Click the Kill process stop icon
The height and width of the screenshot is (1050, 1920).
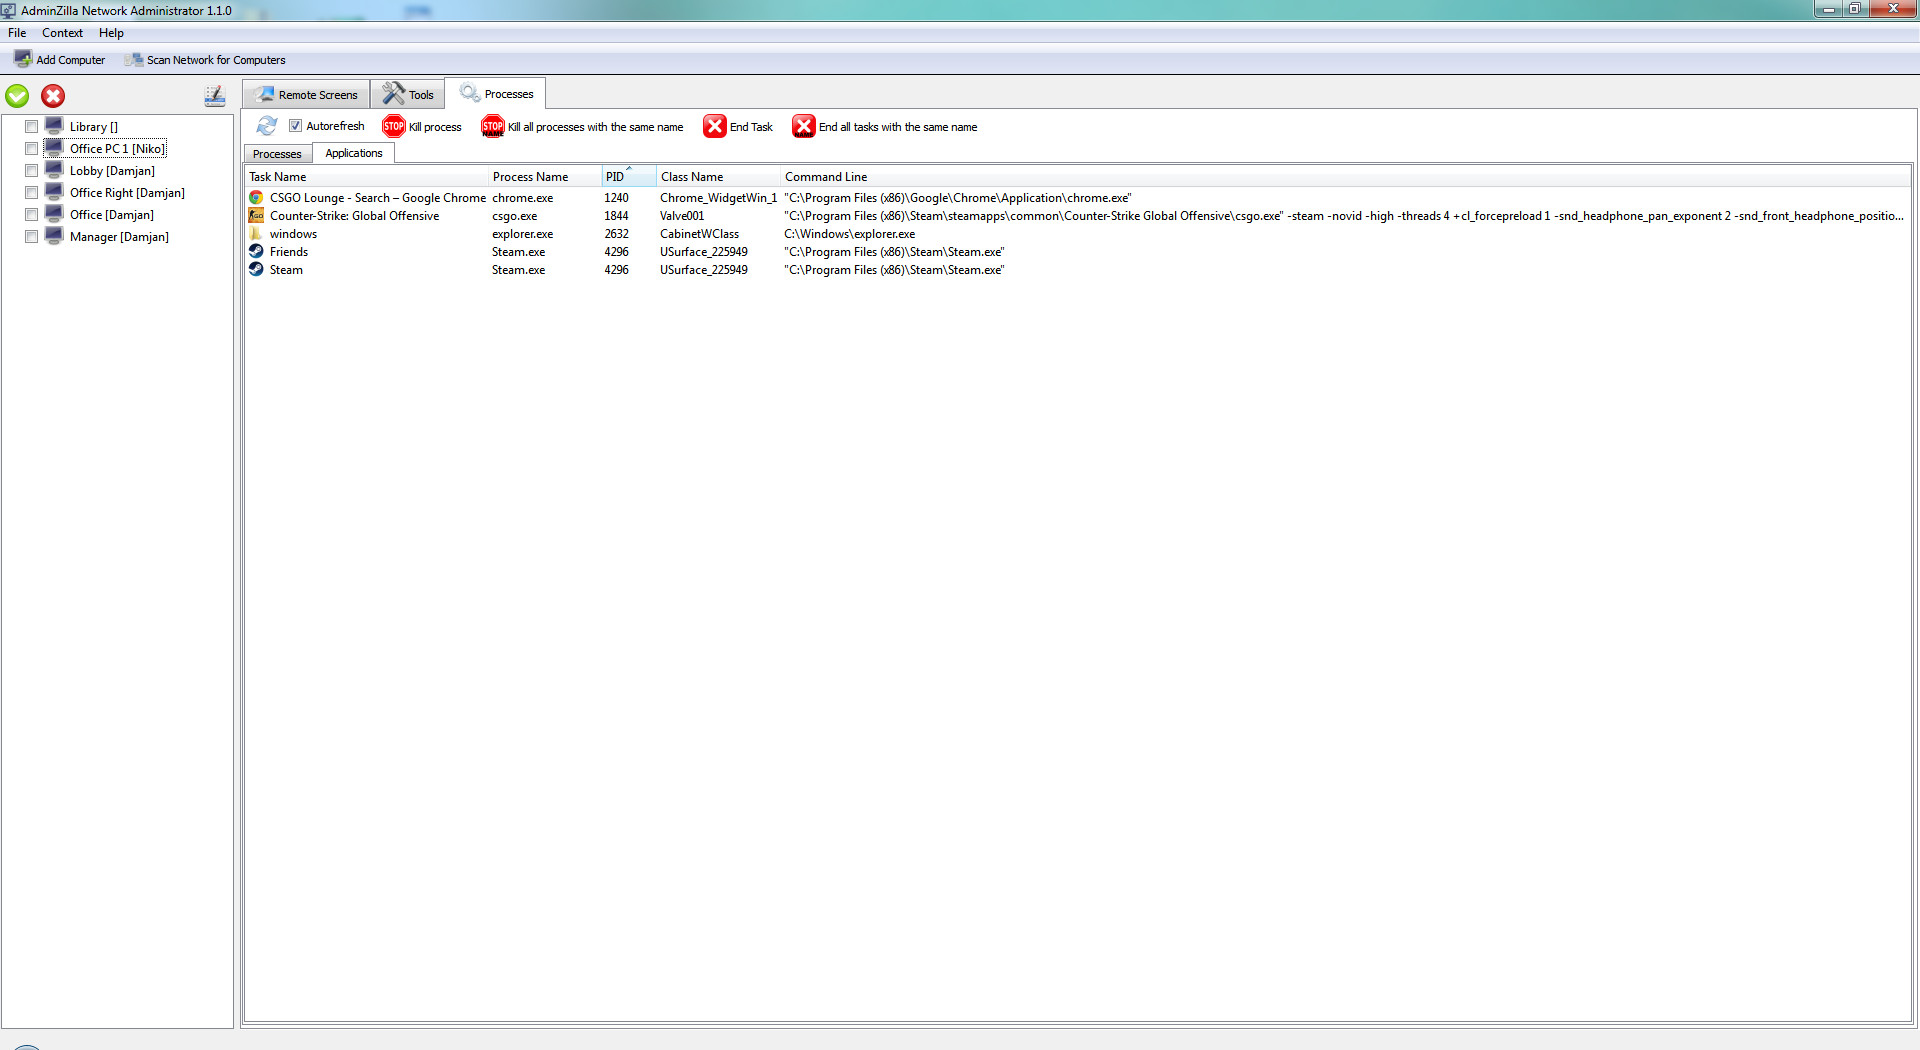click(x=394, y=126)
